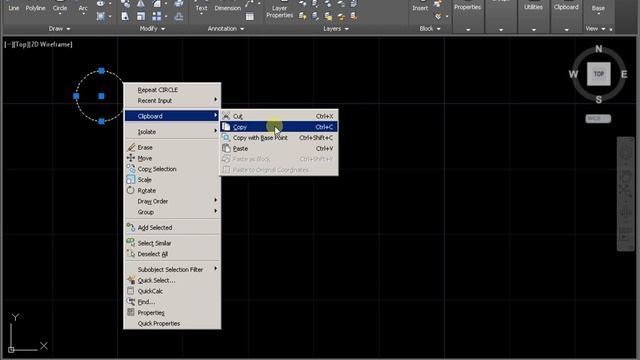Expand the Group submenu

tap(172, 212)
